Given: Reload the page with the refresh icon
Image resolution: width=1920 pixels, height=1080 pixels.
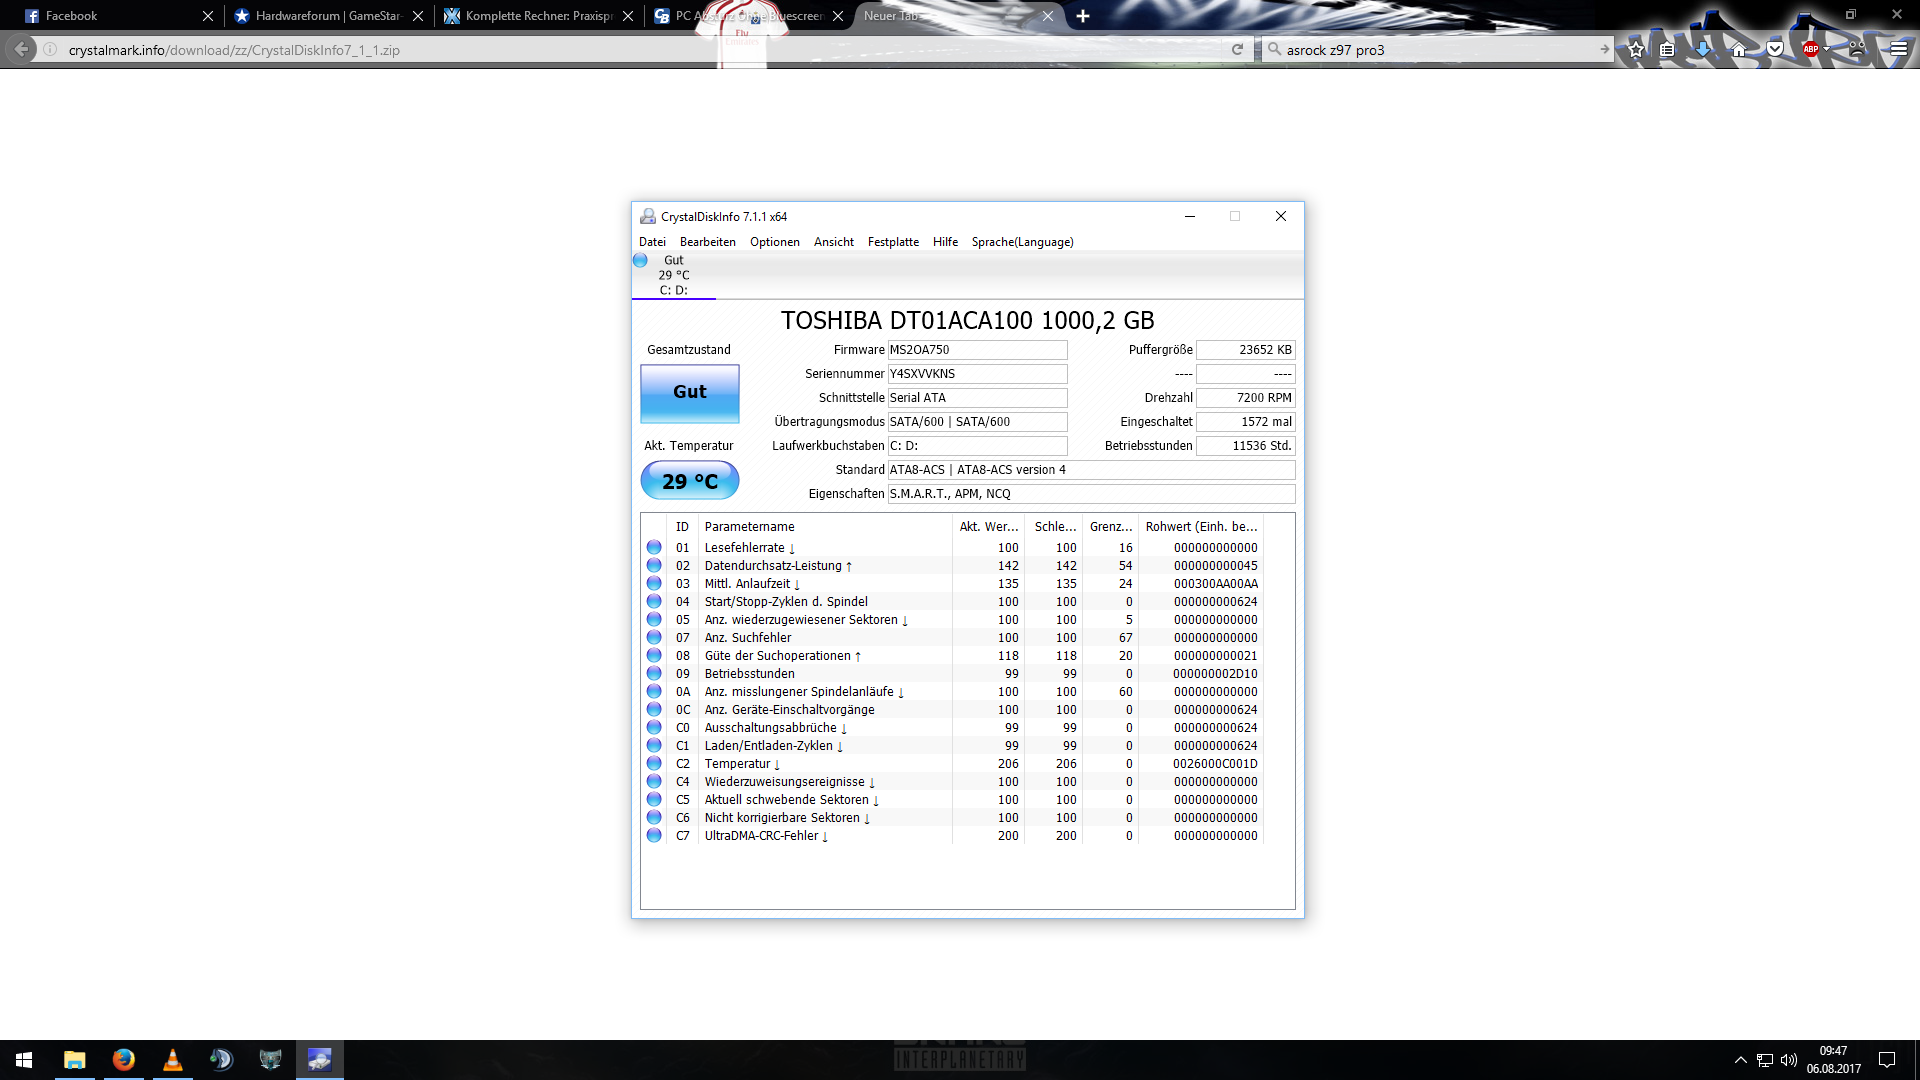Looking at the screenshot, I should tap(1237, 49).
